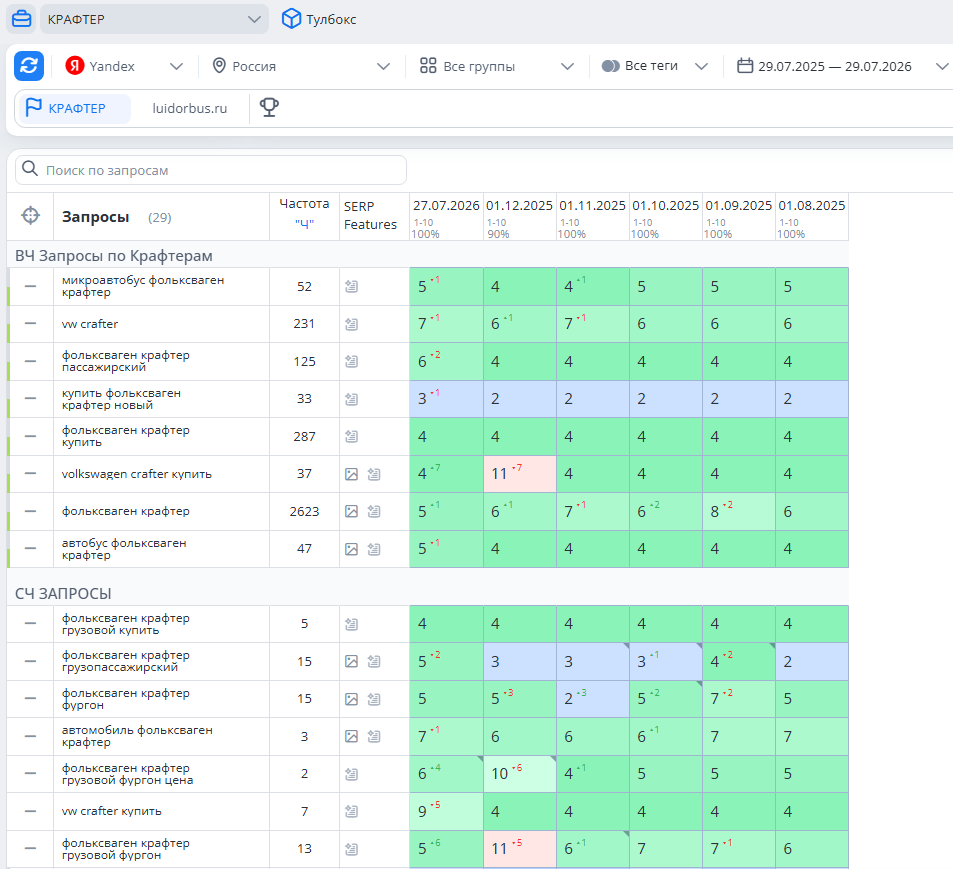Toggle minus selector for 'vw crafter купить' row
953x869 pixels.
point(30,811)
